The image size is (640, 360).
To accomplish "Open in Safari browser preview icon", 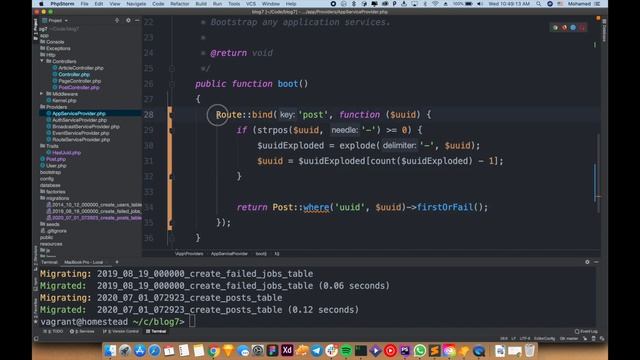I will (x=573, y=27).
